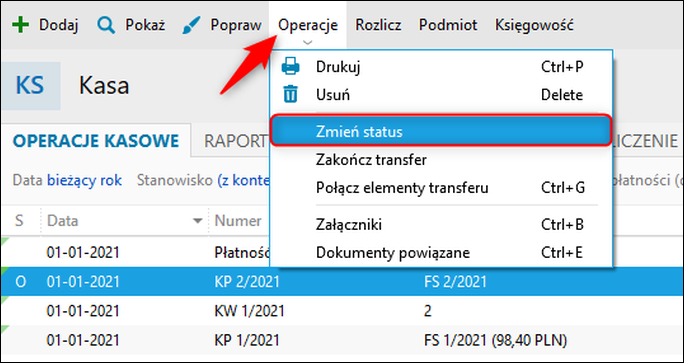Click the S column header
Screen dimensions: 684x363
tap(19, 221)
